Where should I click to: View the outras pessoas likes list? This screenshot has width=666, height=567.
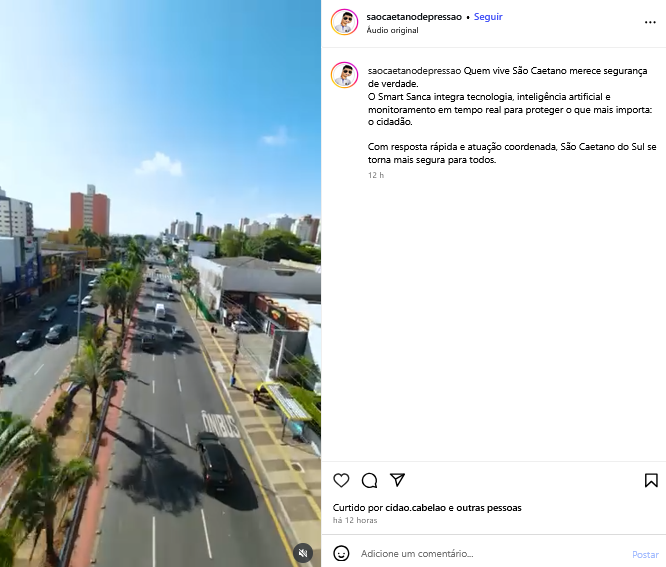click(489, 508)
